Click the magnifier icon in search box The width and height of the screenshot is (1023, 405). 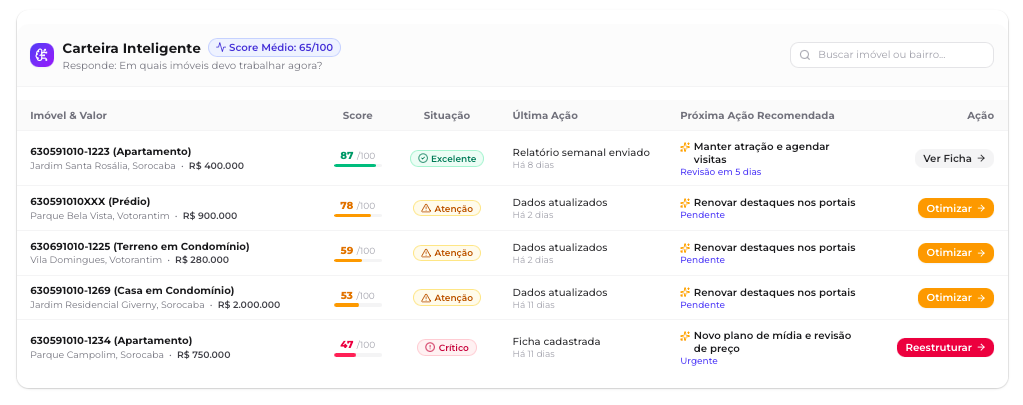[x=805, y=55]
